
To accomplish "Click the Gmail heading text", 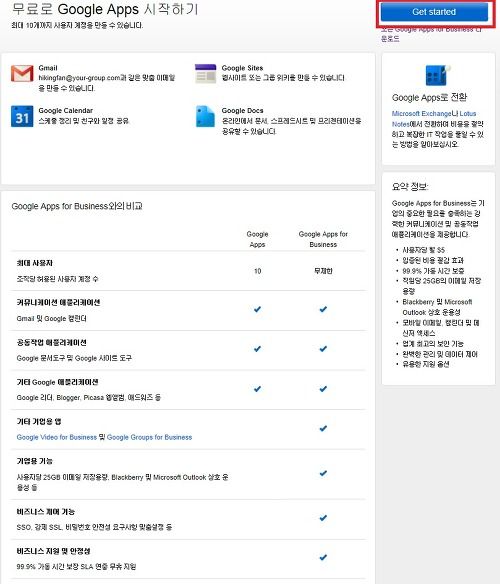I will pos(48,68).
